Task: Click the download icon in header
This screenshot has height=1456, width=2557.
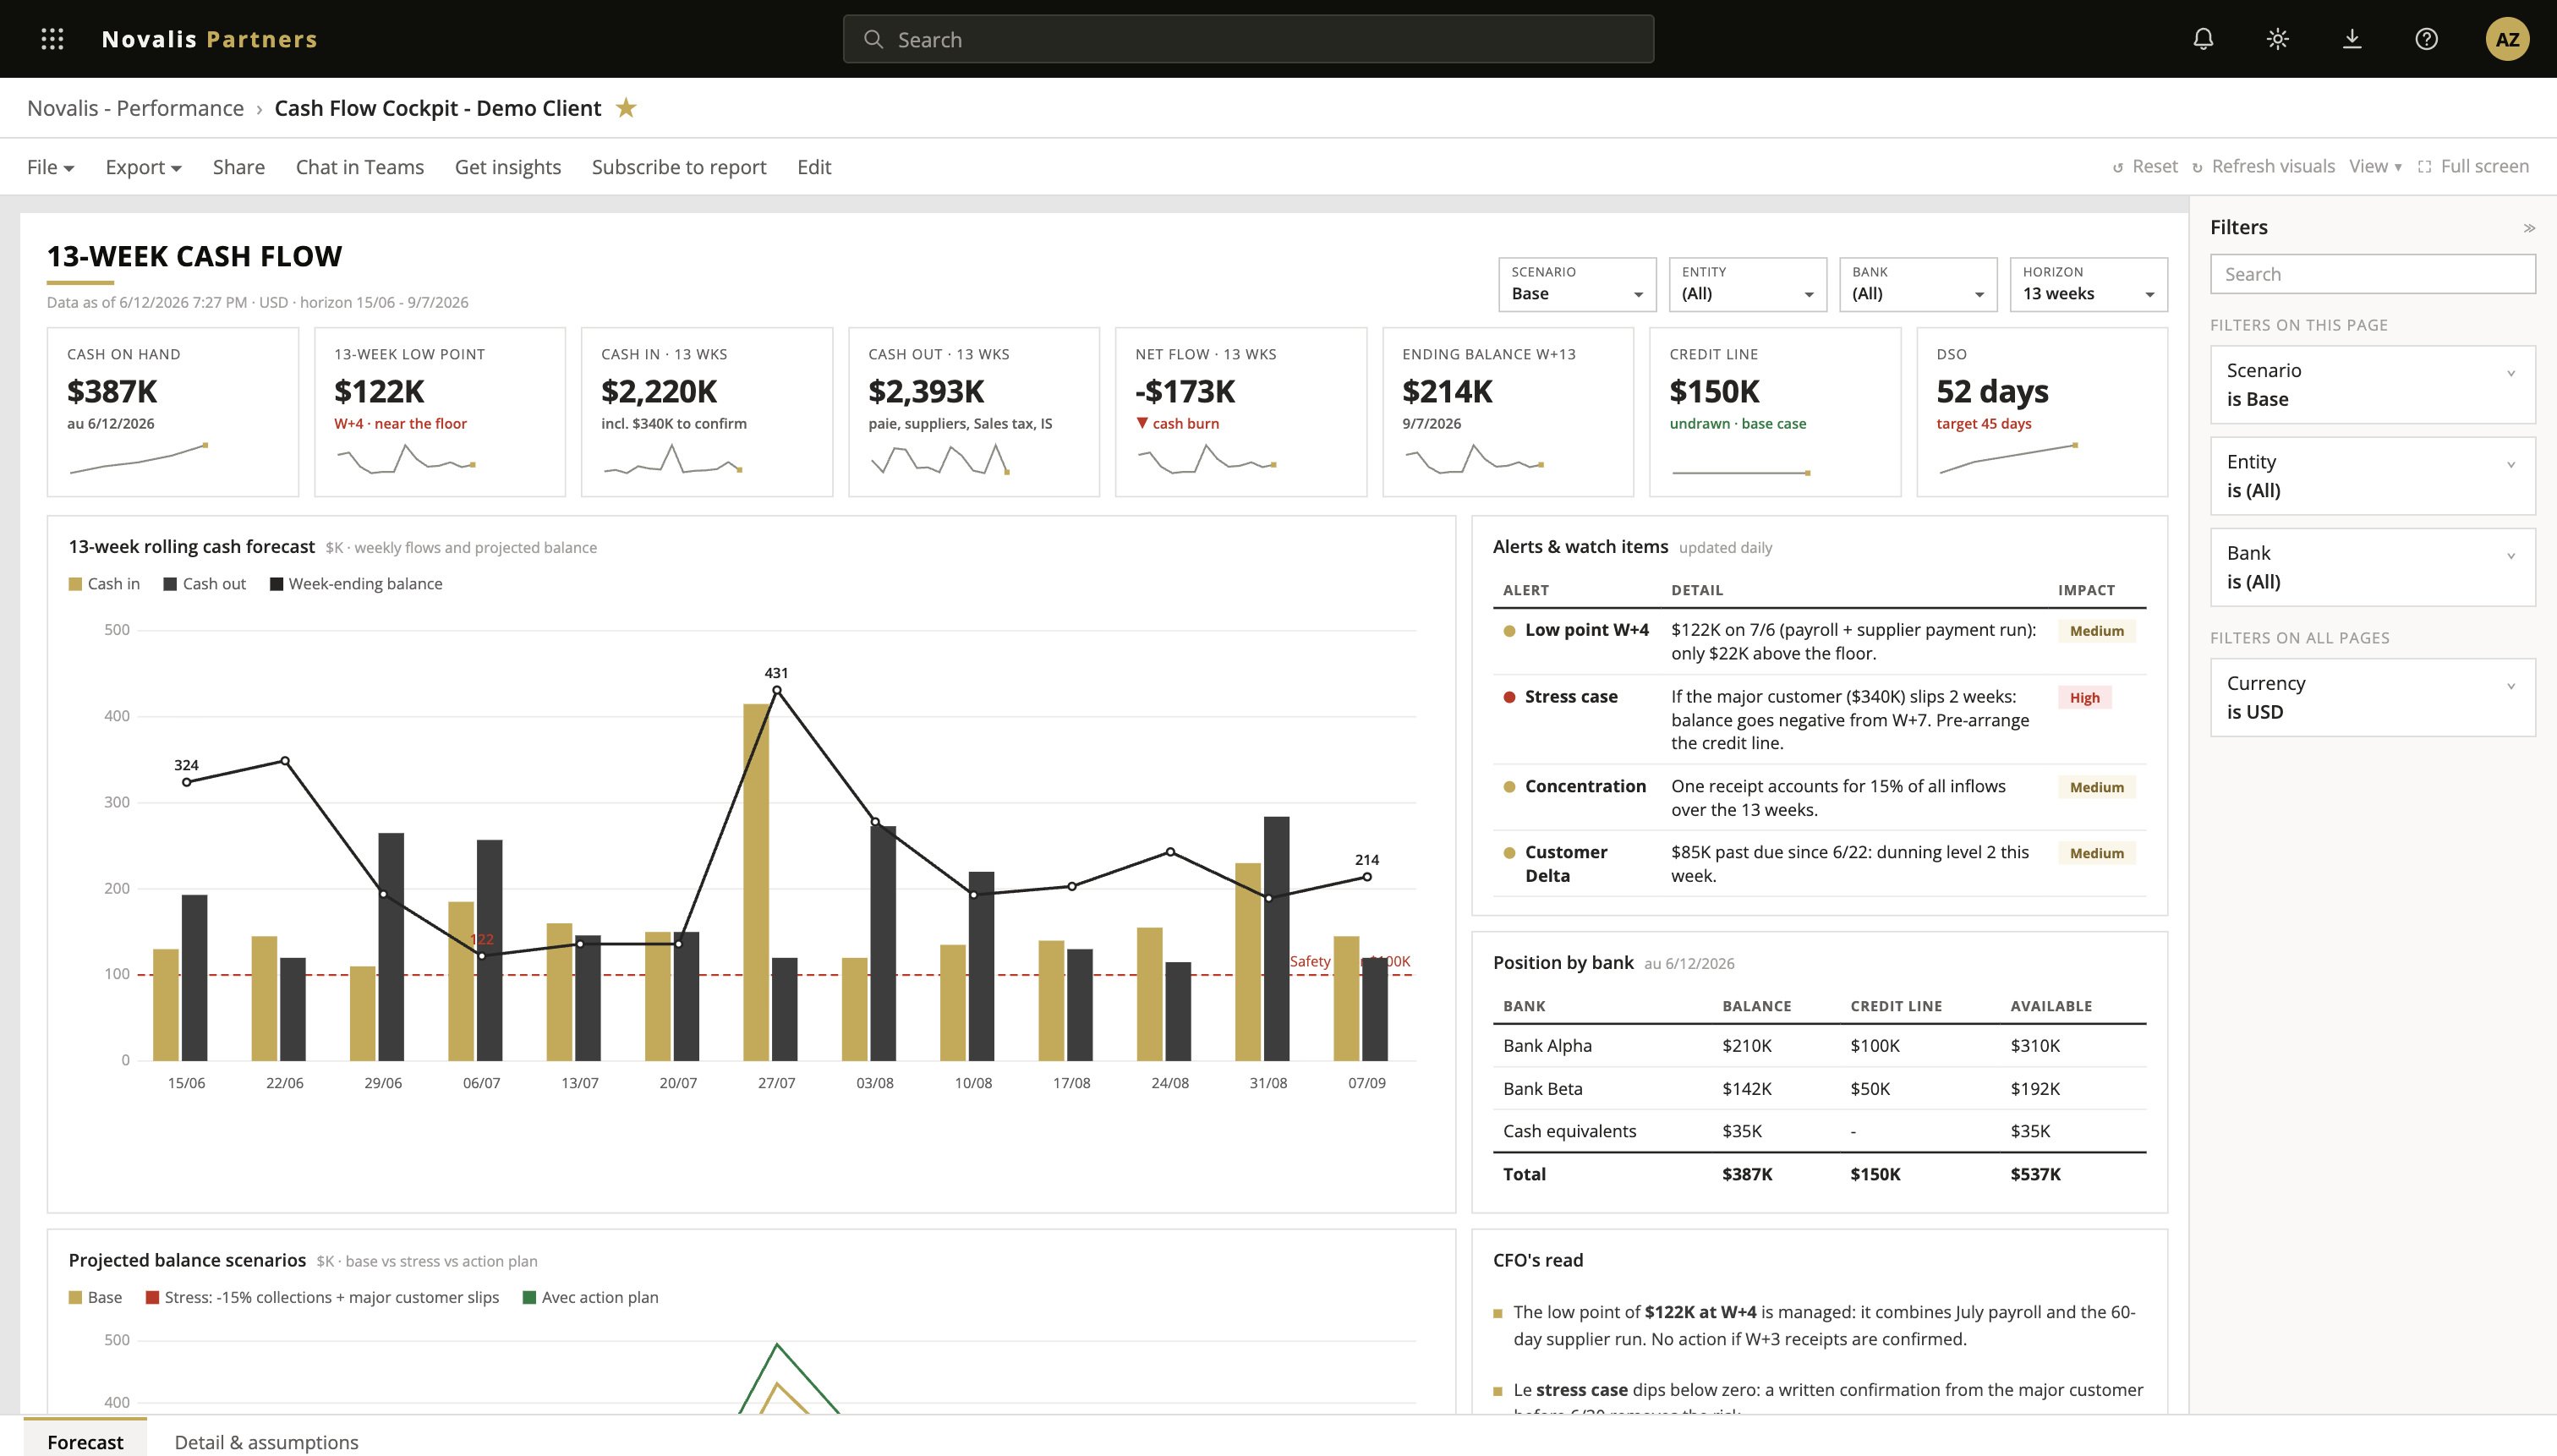Action: coord(2352,39)
